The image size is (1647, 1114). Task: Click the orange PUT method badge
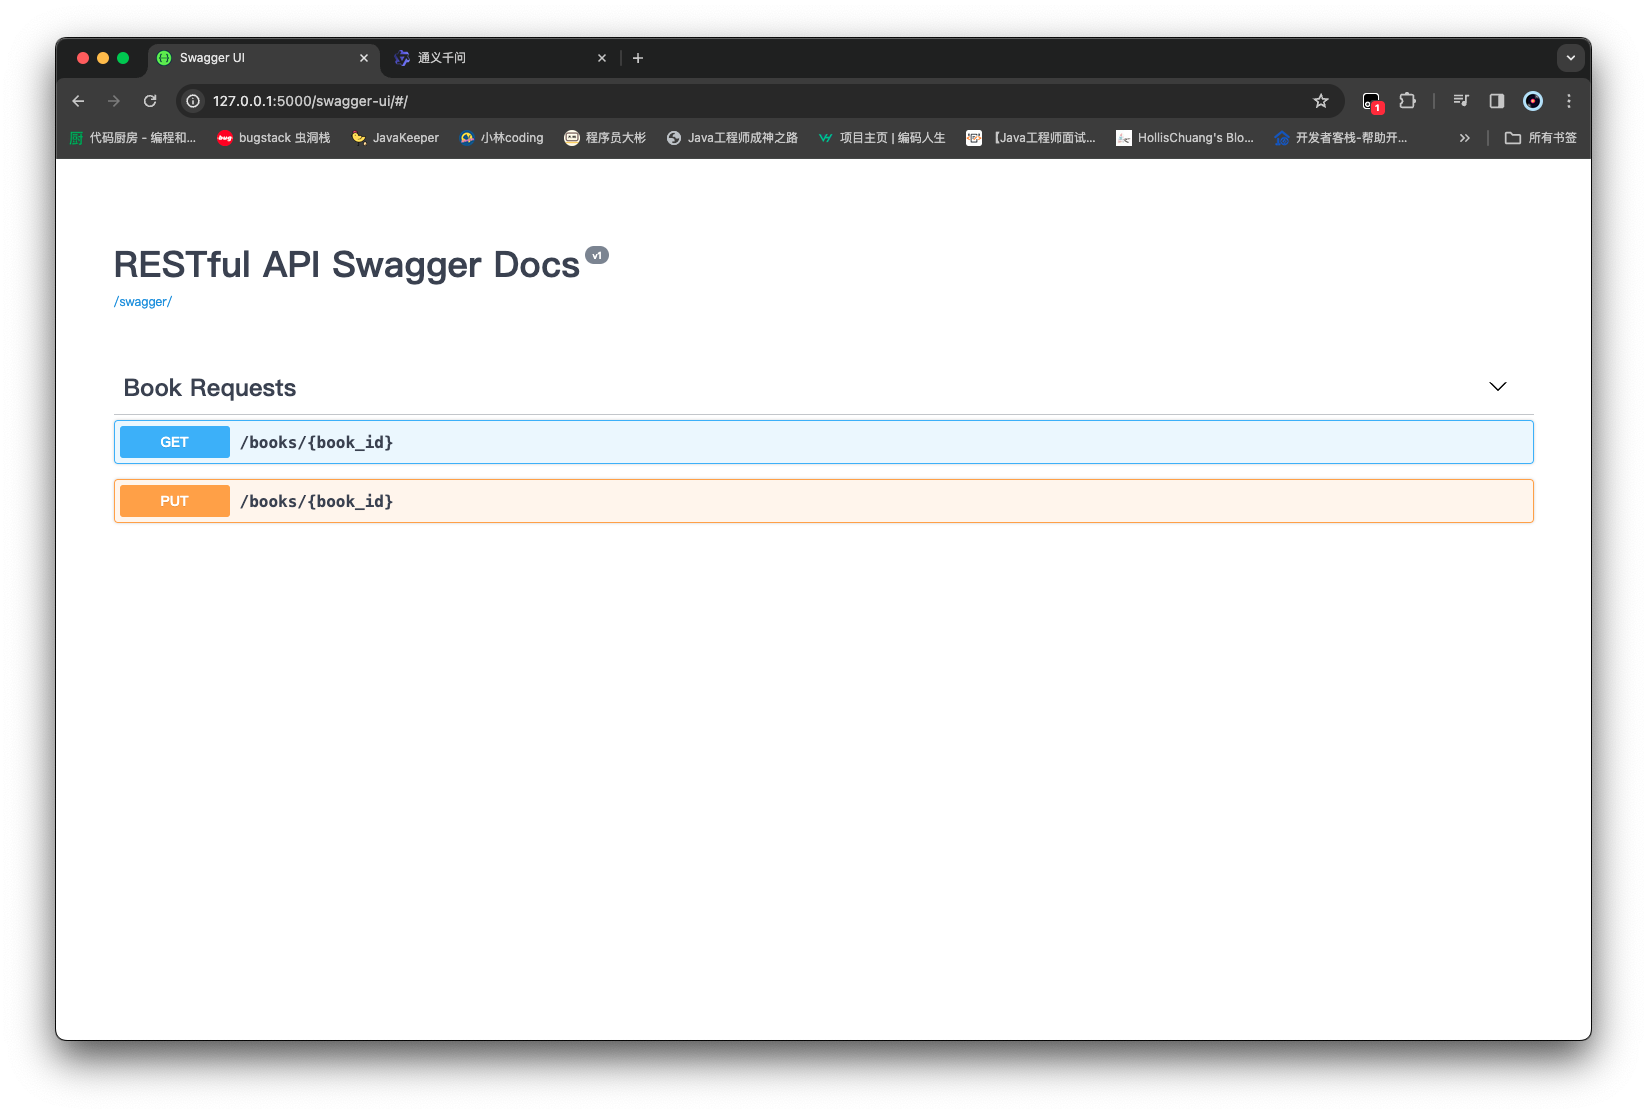[175, 501]
